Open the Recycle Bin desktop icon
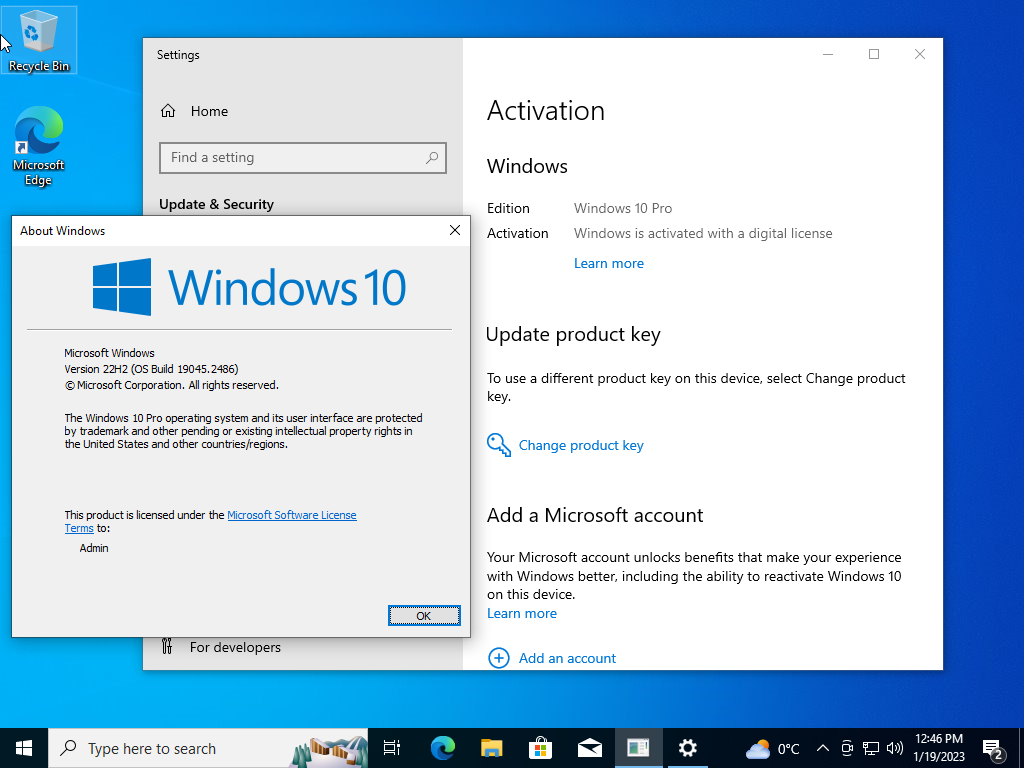The width and height of the screenshot is (1024, 768). pyautogui.click(x=39, y=40)
